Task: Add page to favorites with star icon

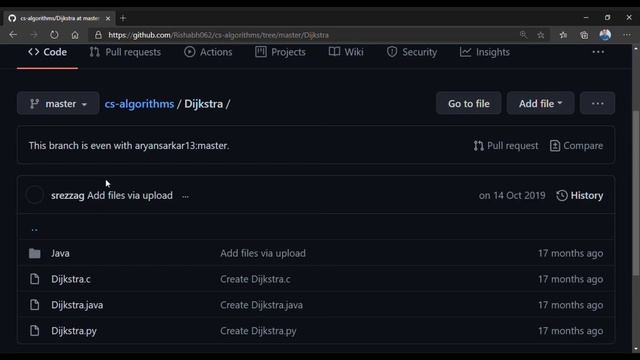Action: 541,35
